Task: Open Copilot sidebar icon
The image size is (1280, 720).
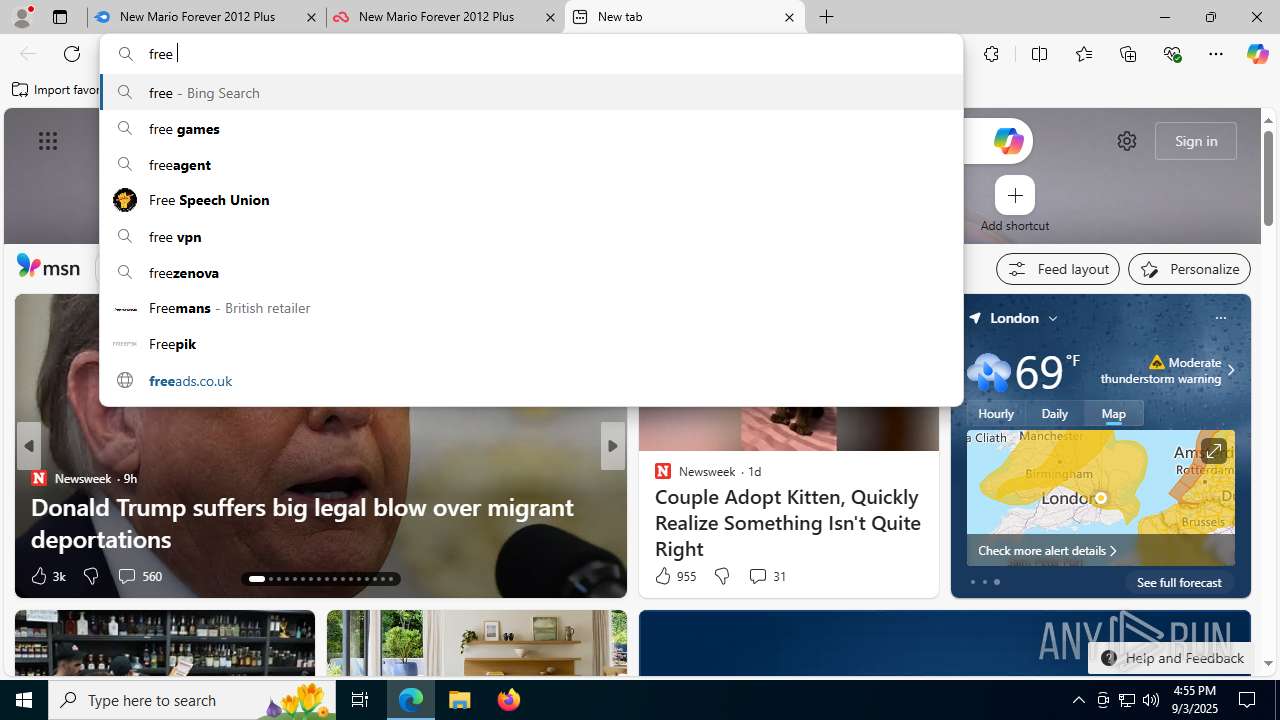Action: [1257, 54]
